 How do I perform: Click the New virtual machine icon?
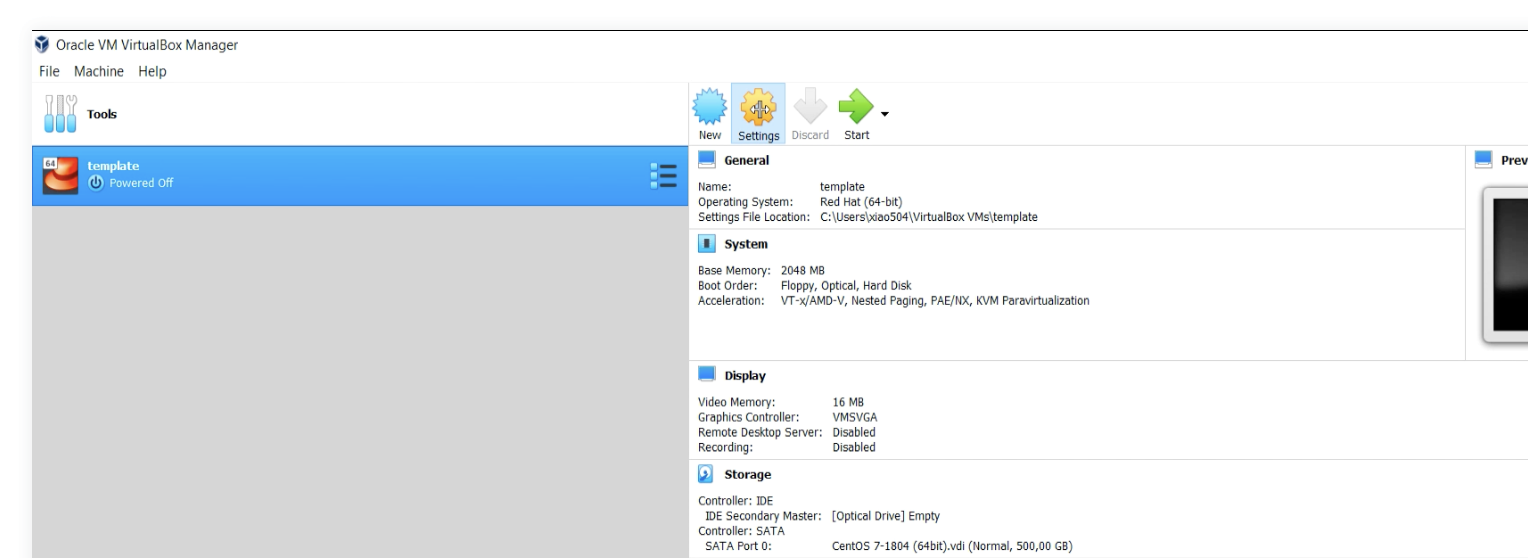[x=710, y=106]
